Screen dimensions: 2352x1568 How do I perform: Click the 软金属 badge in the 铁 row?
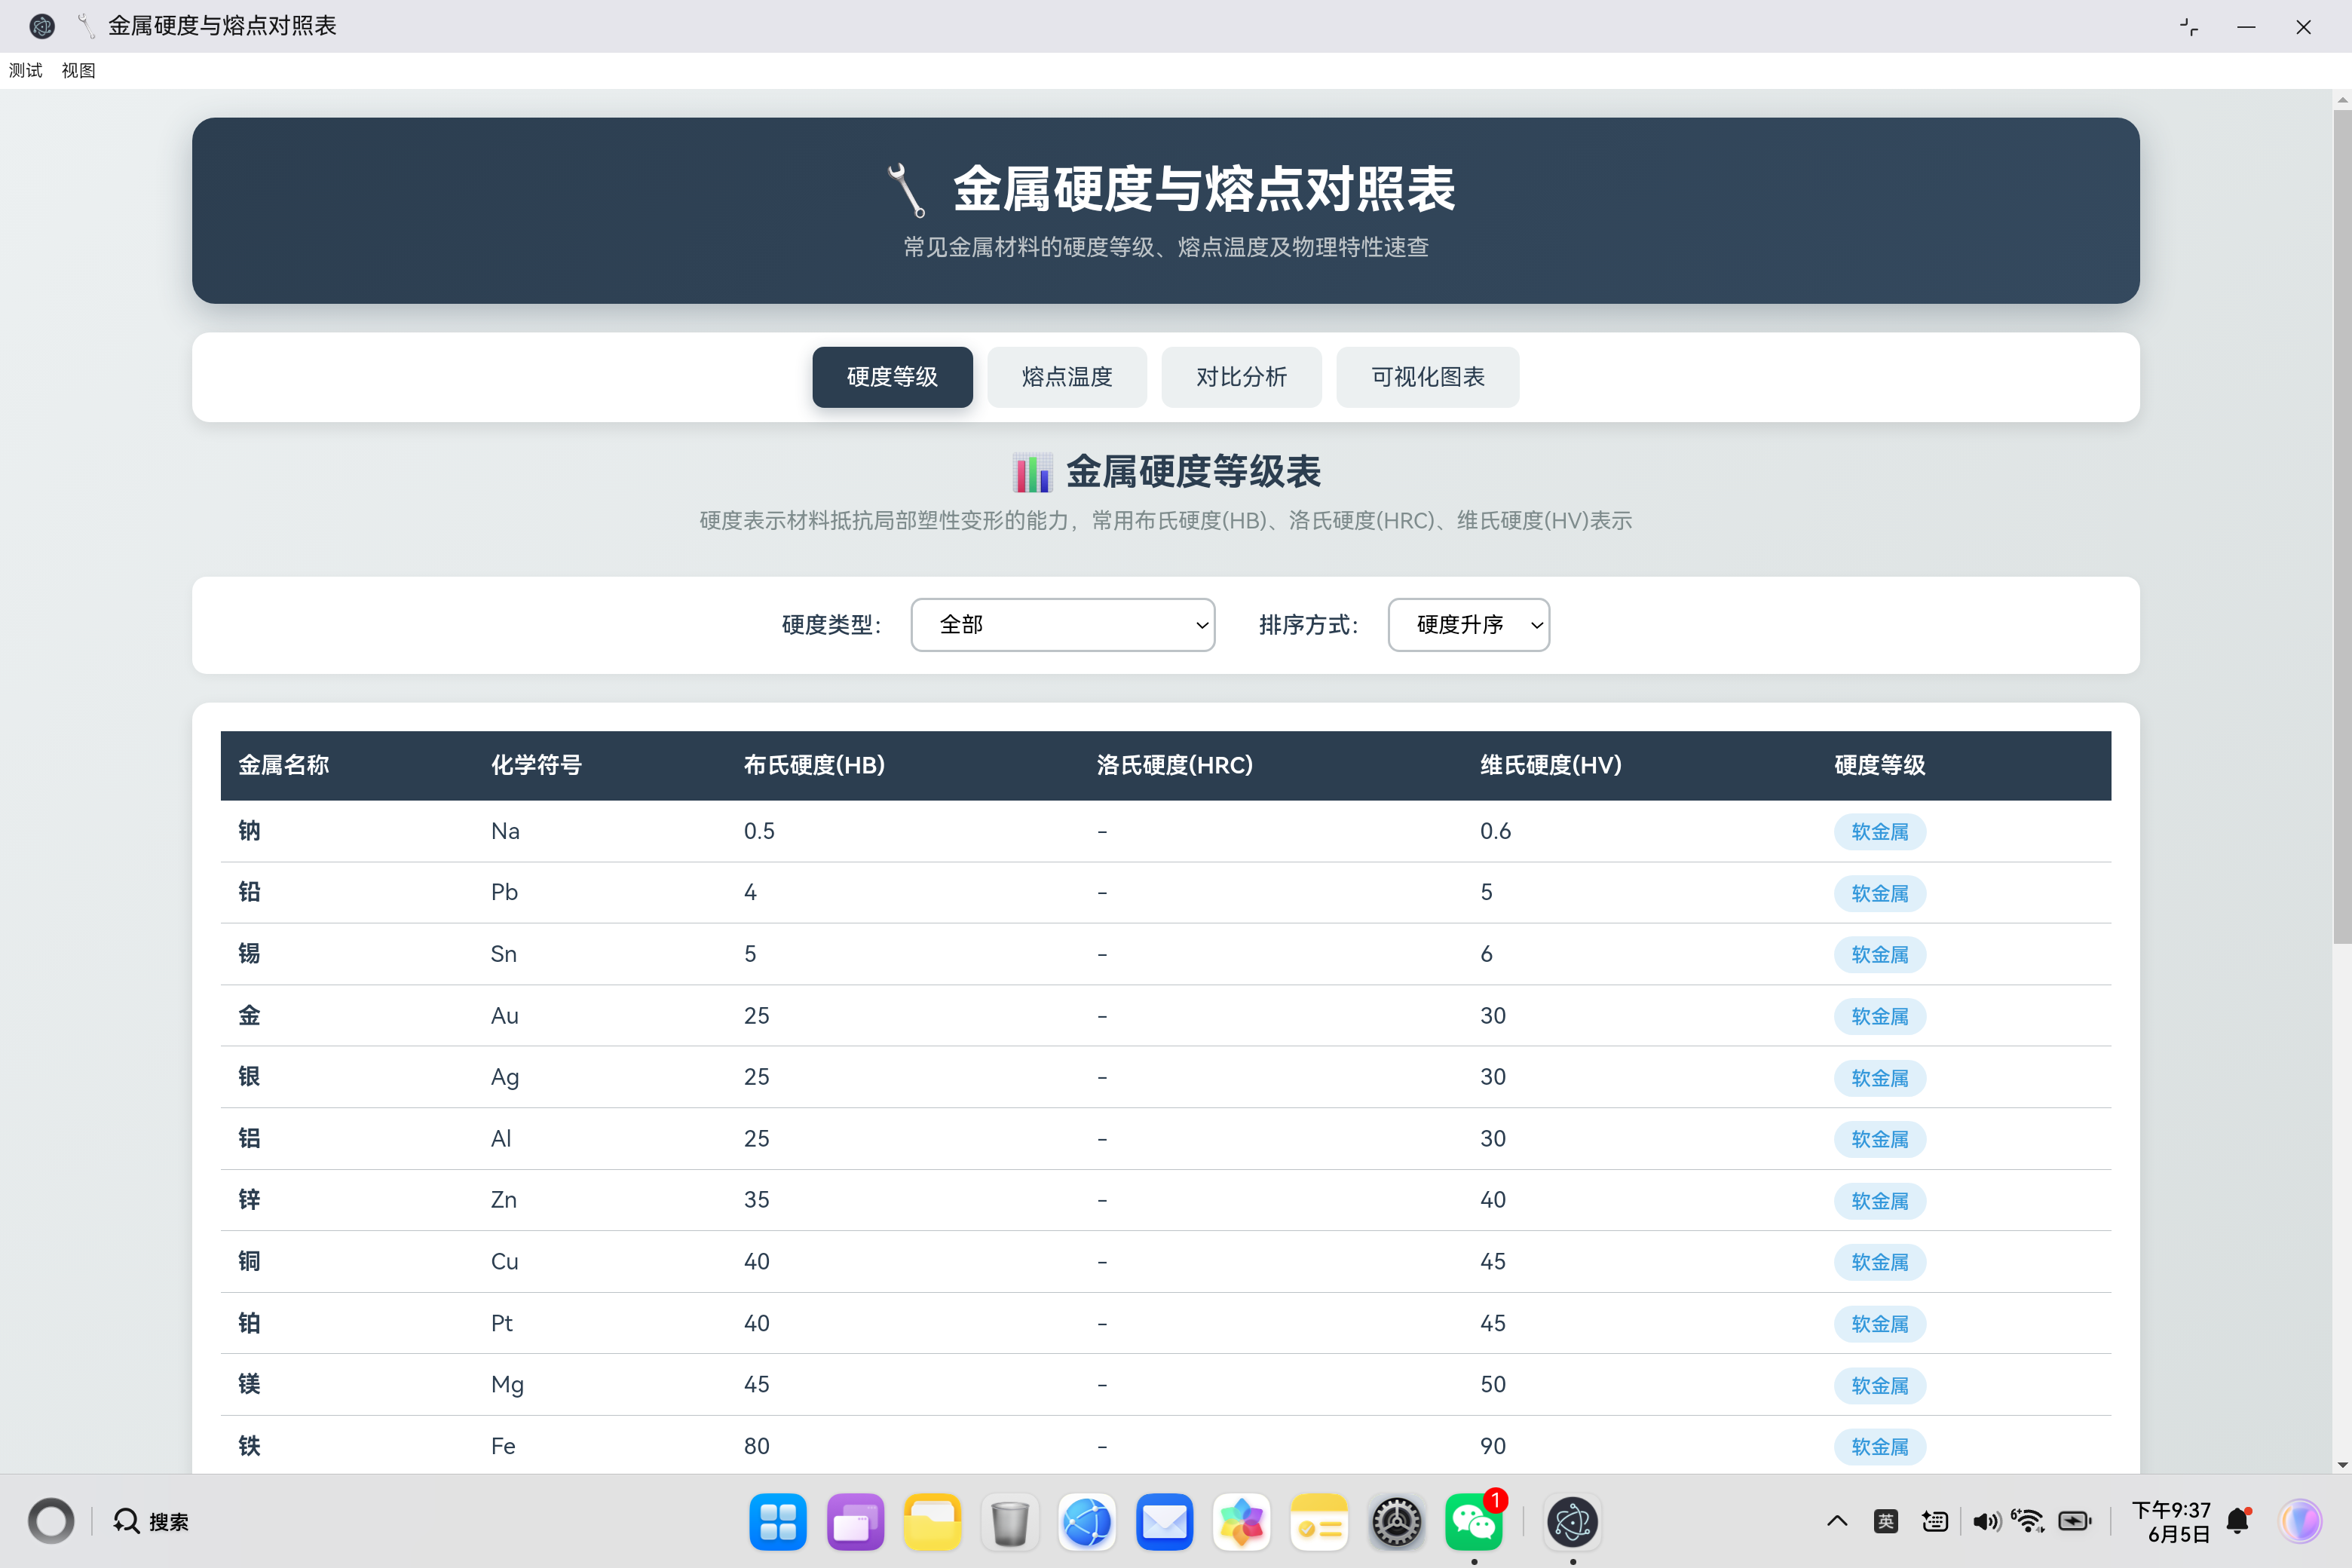coord(1880,1447)
